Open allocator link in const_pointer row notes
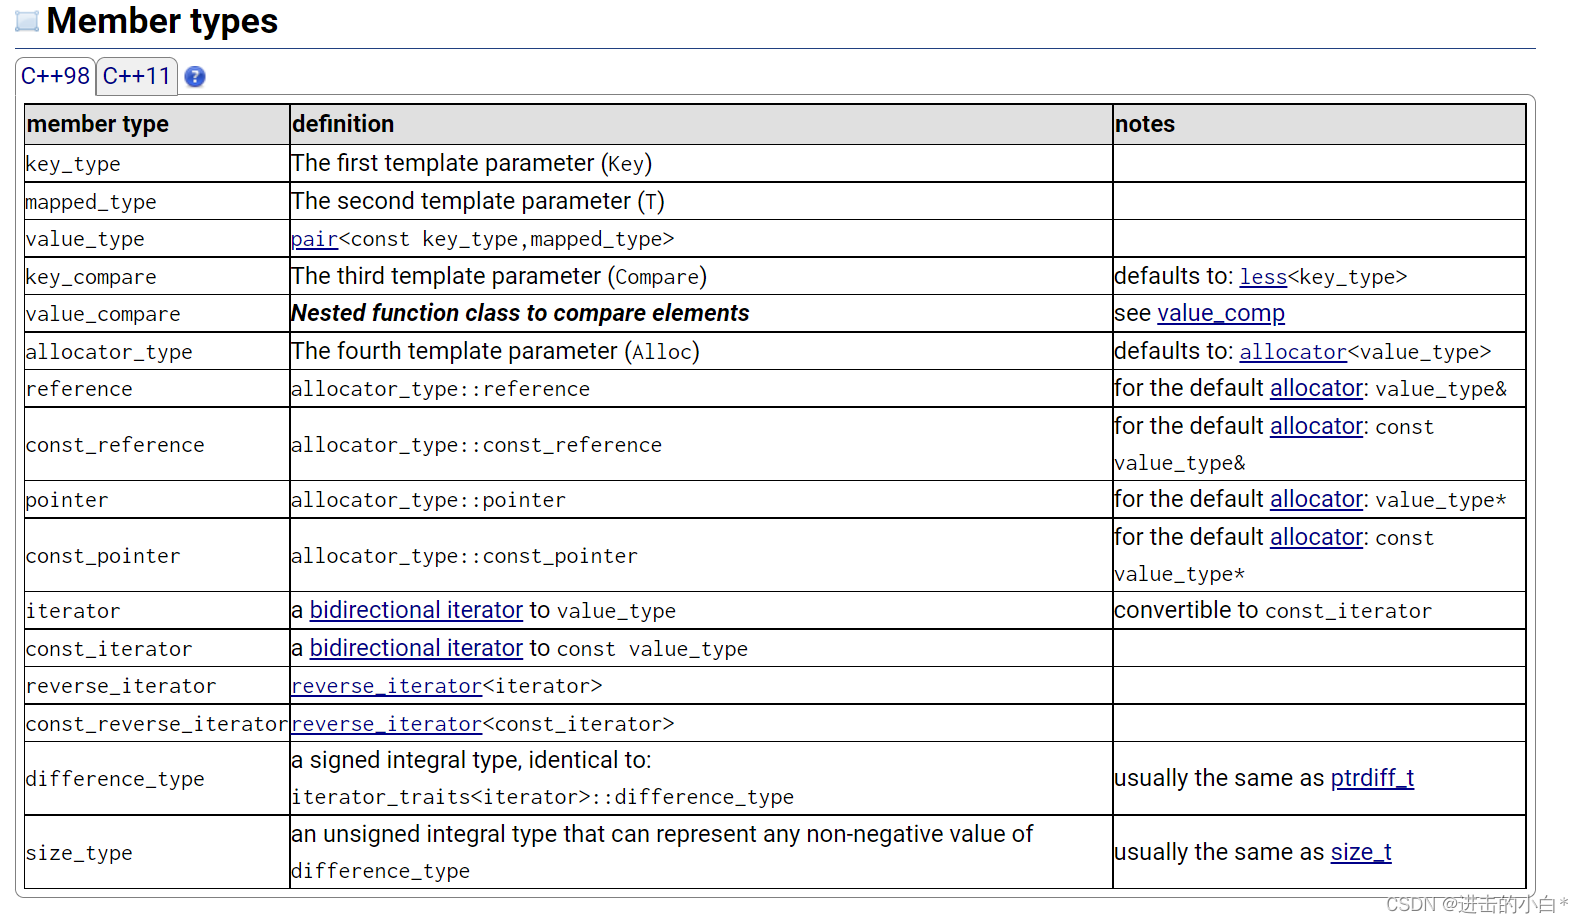Viewport: 1583px width, 923px height. (x=1317, y=537)
